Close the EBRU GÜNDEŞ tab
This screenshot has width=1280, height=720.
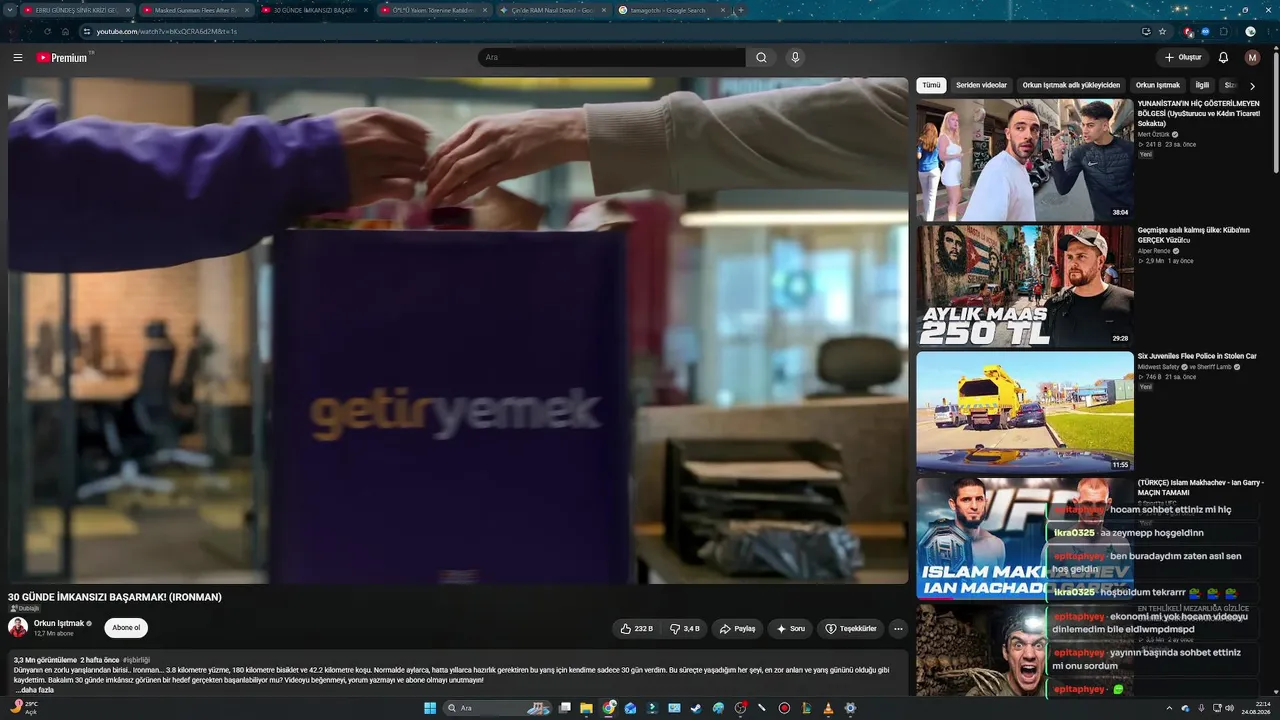(x=128, y=10)
